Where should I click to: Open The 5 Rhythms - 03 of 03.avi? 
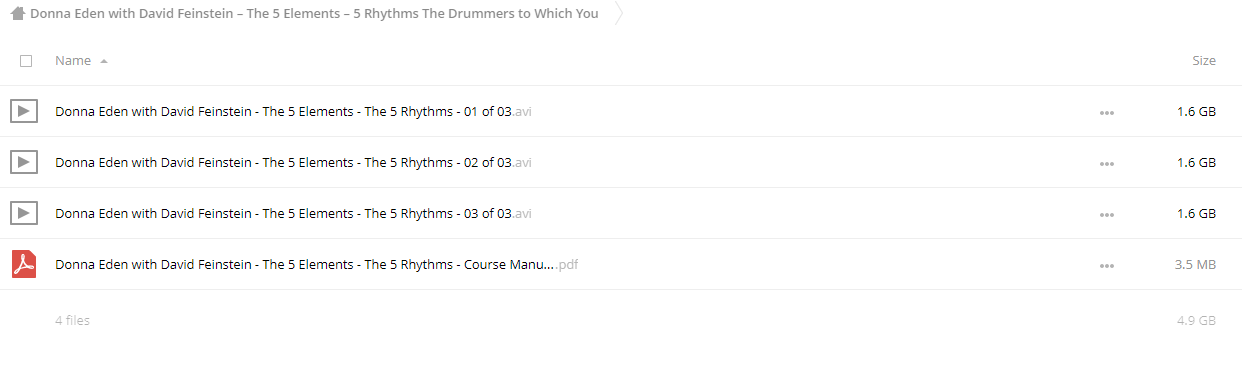pos(293,214)
